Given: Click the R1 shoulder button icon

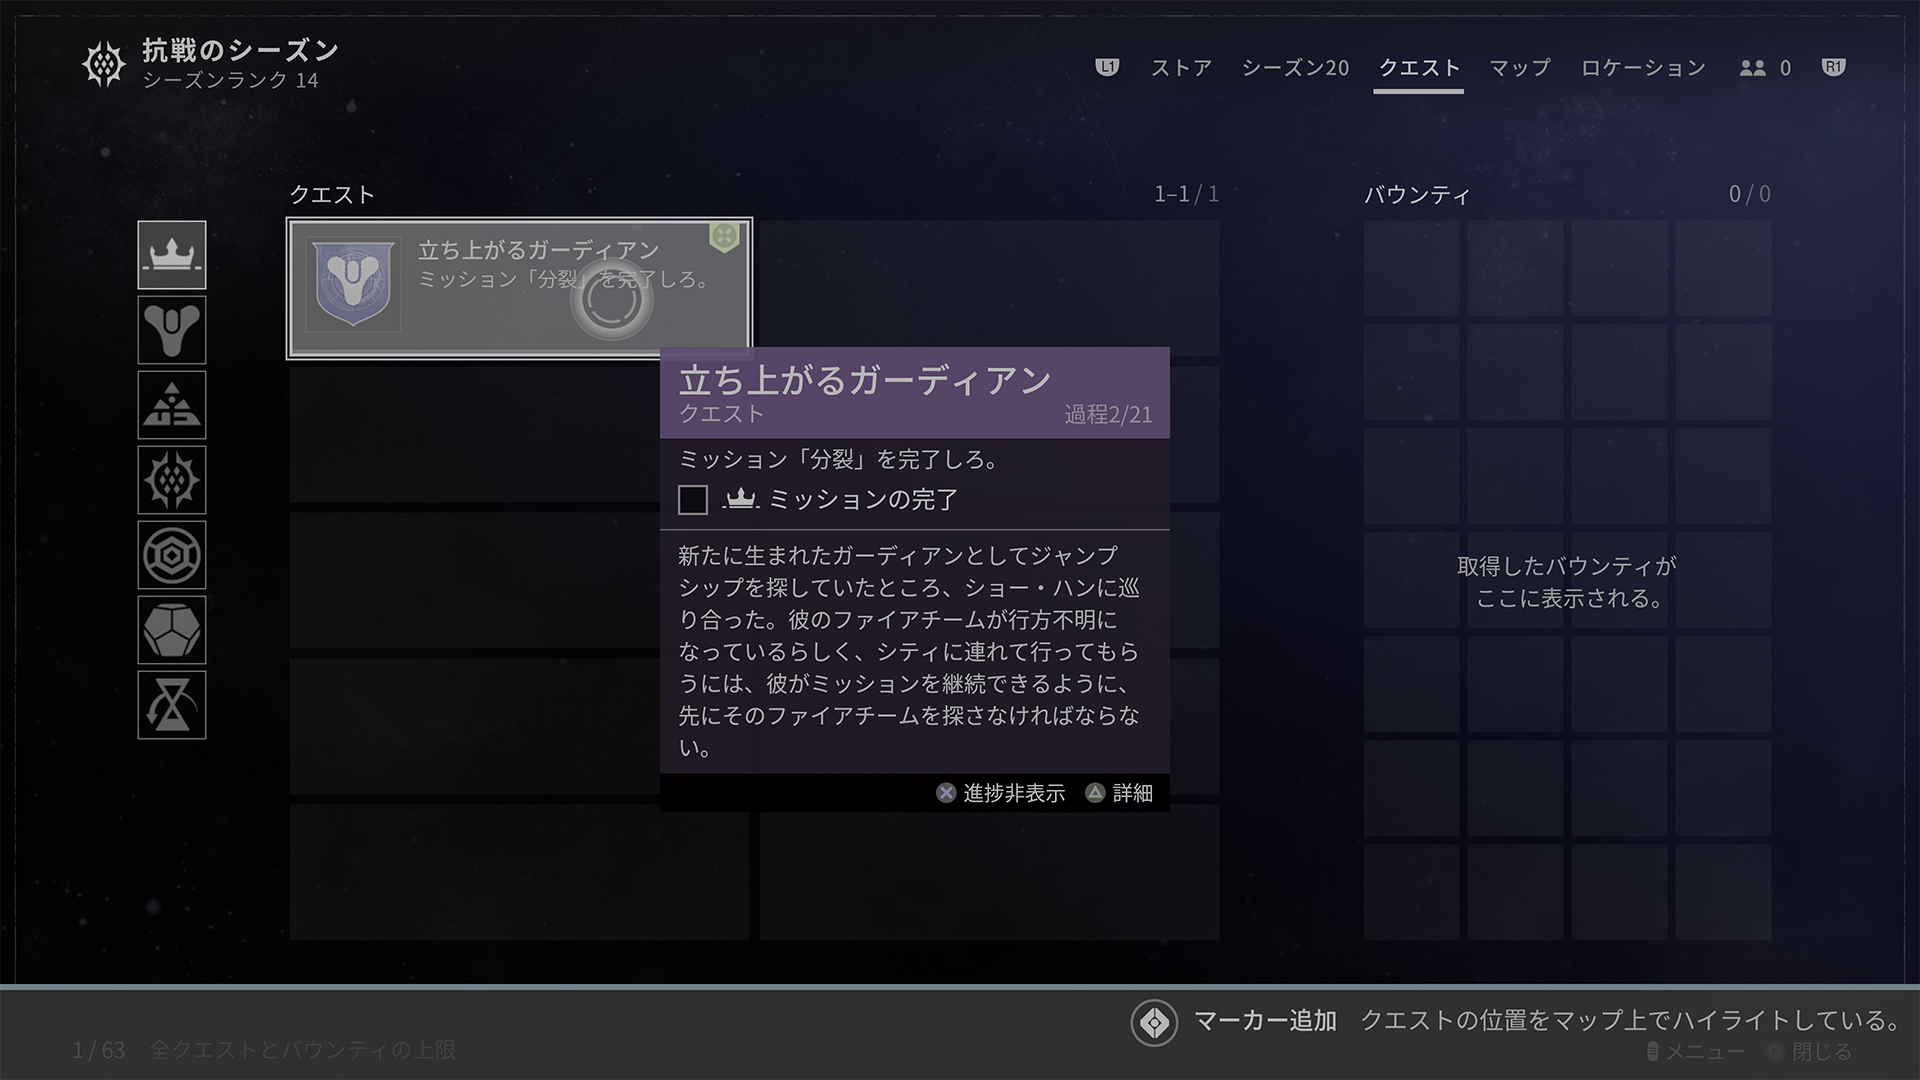Looking at the screenshot, I should (1833, 67).
